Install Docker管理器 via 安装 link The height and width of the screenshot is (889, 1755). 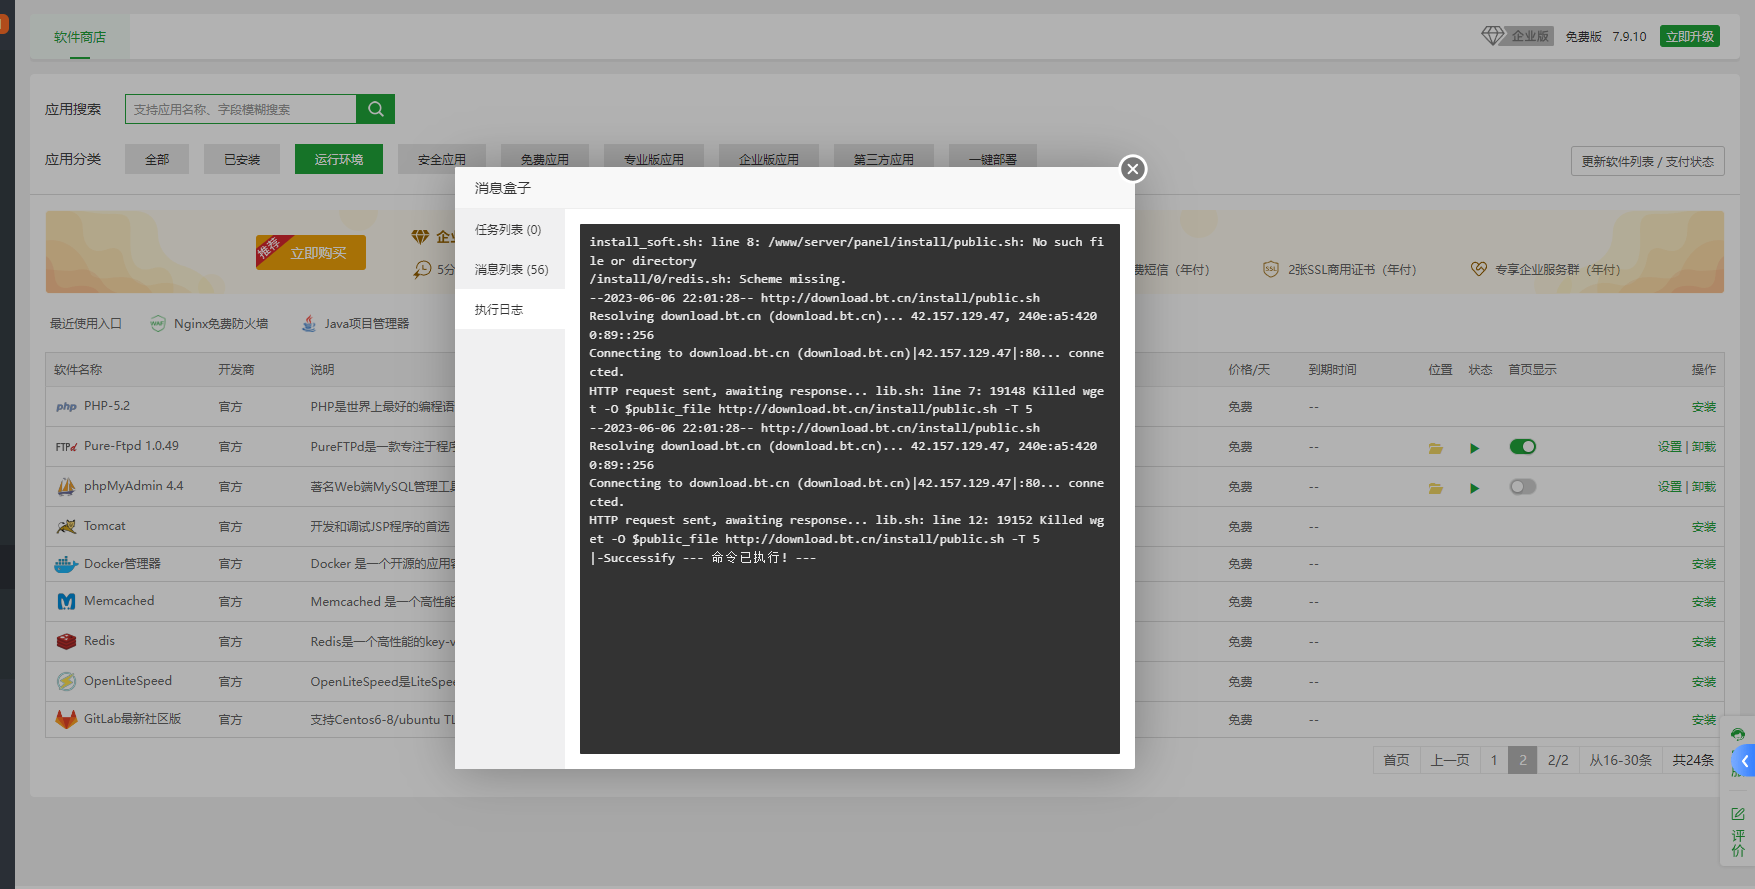(1704, 564)
